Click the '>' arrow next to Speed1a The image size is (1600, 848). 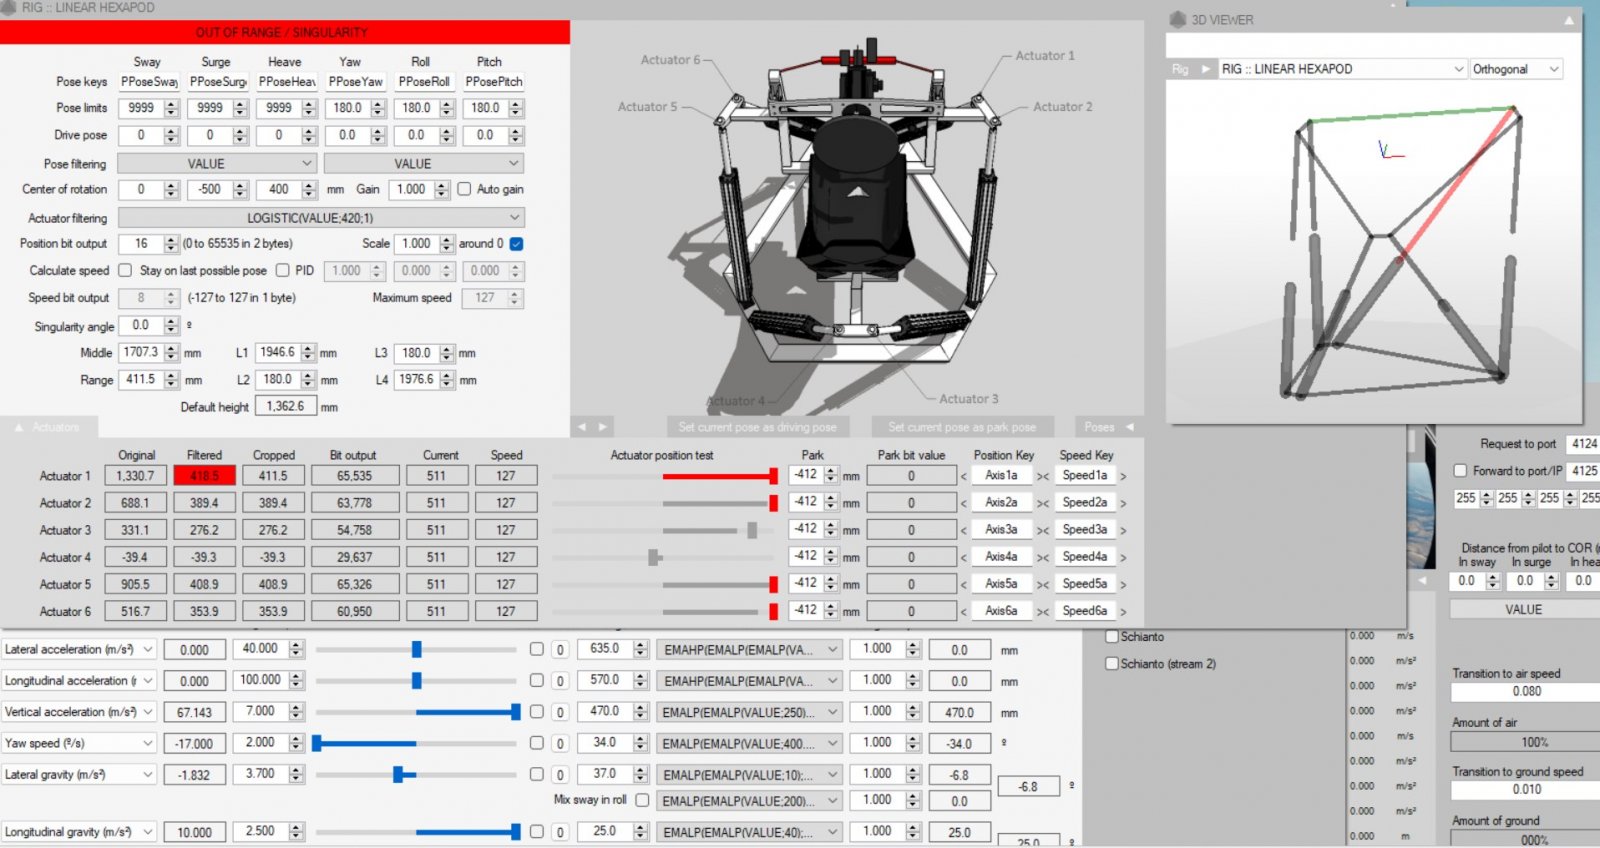click(x=1123, y=477)
